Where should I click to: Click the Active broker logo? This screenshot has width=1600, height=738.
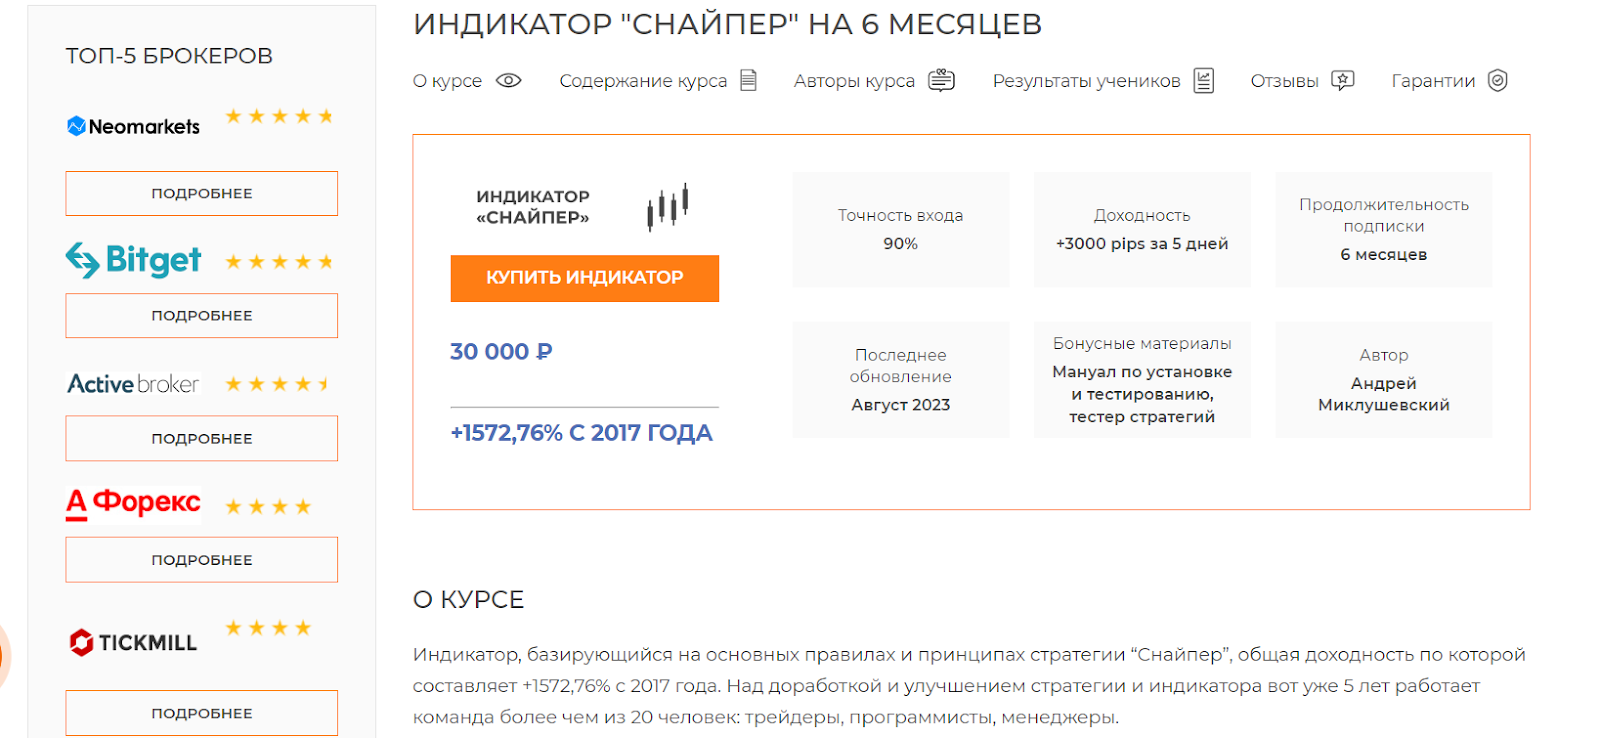pos(133,384)
